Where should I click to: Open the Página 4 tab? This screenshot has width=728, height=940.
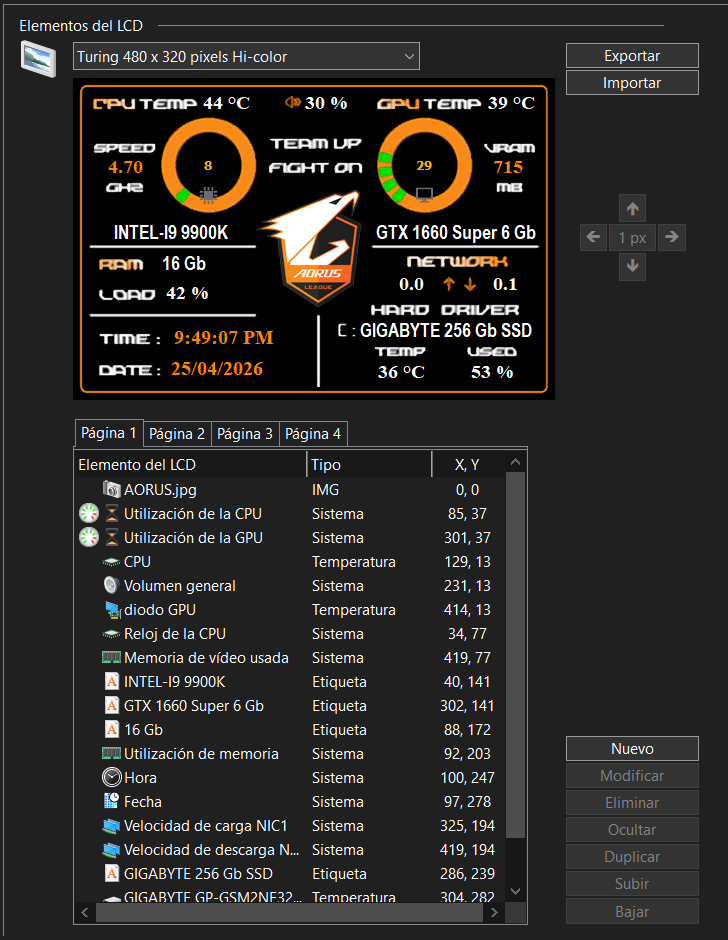coord(313,434)
